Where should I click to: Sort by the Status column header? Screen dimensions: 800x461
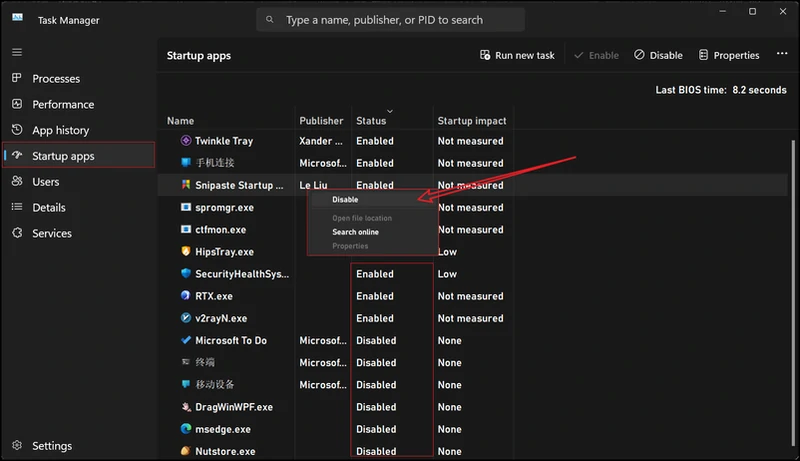tap(371, 121)
